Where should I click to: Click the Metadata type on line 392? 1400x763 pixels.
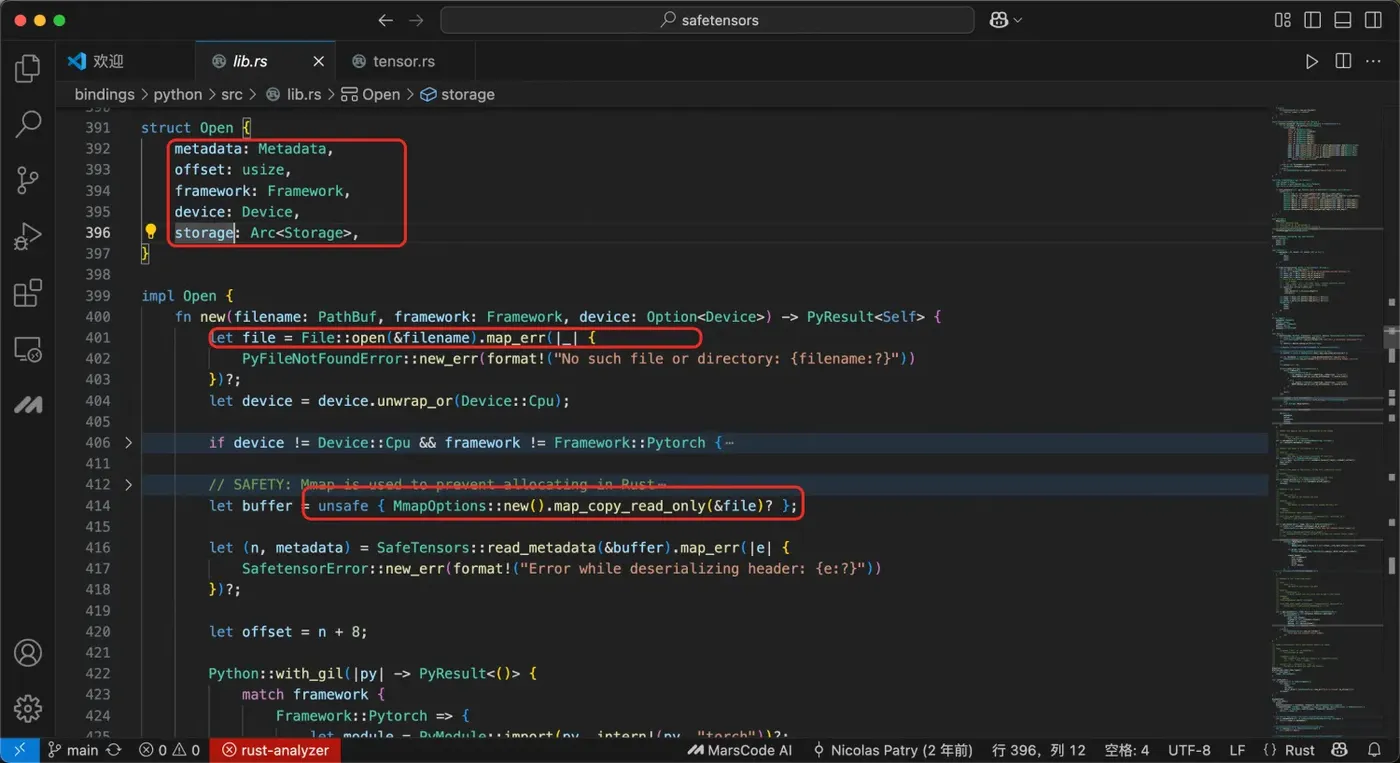pos(291,148)
